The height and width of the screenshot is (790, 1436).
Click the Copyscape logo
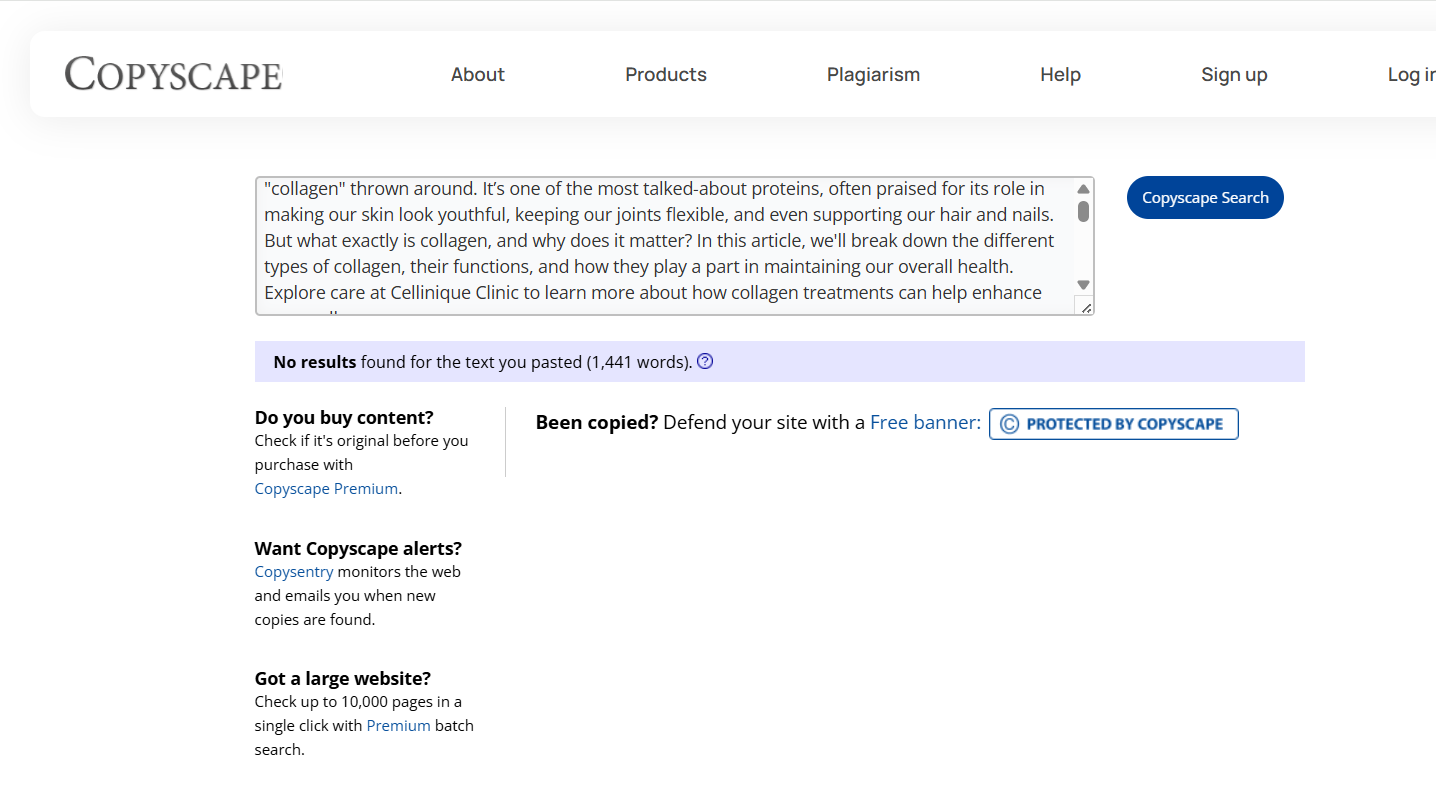173,74
